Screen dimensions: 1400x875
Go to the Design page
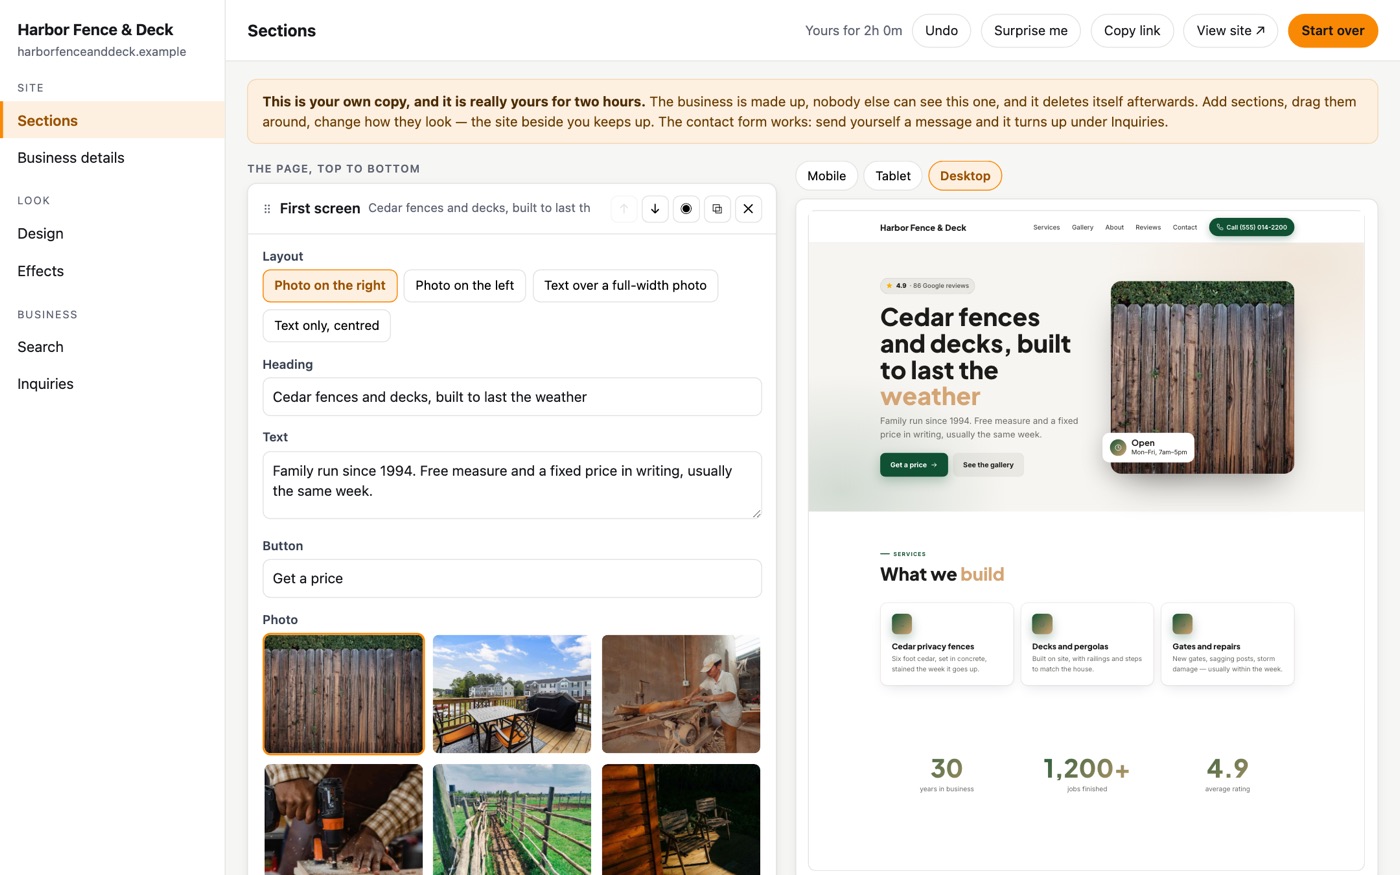[x=112, y=234]
